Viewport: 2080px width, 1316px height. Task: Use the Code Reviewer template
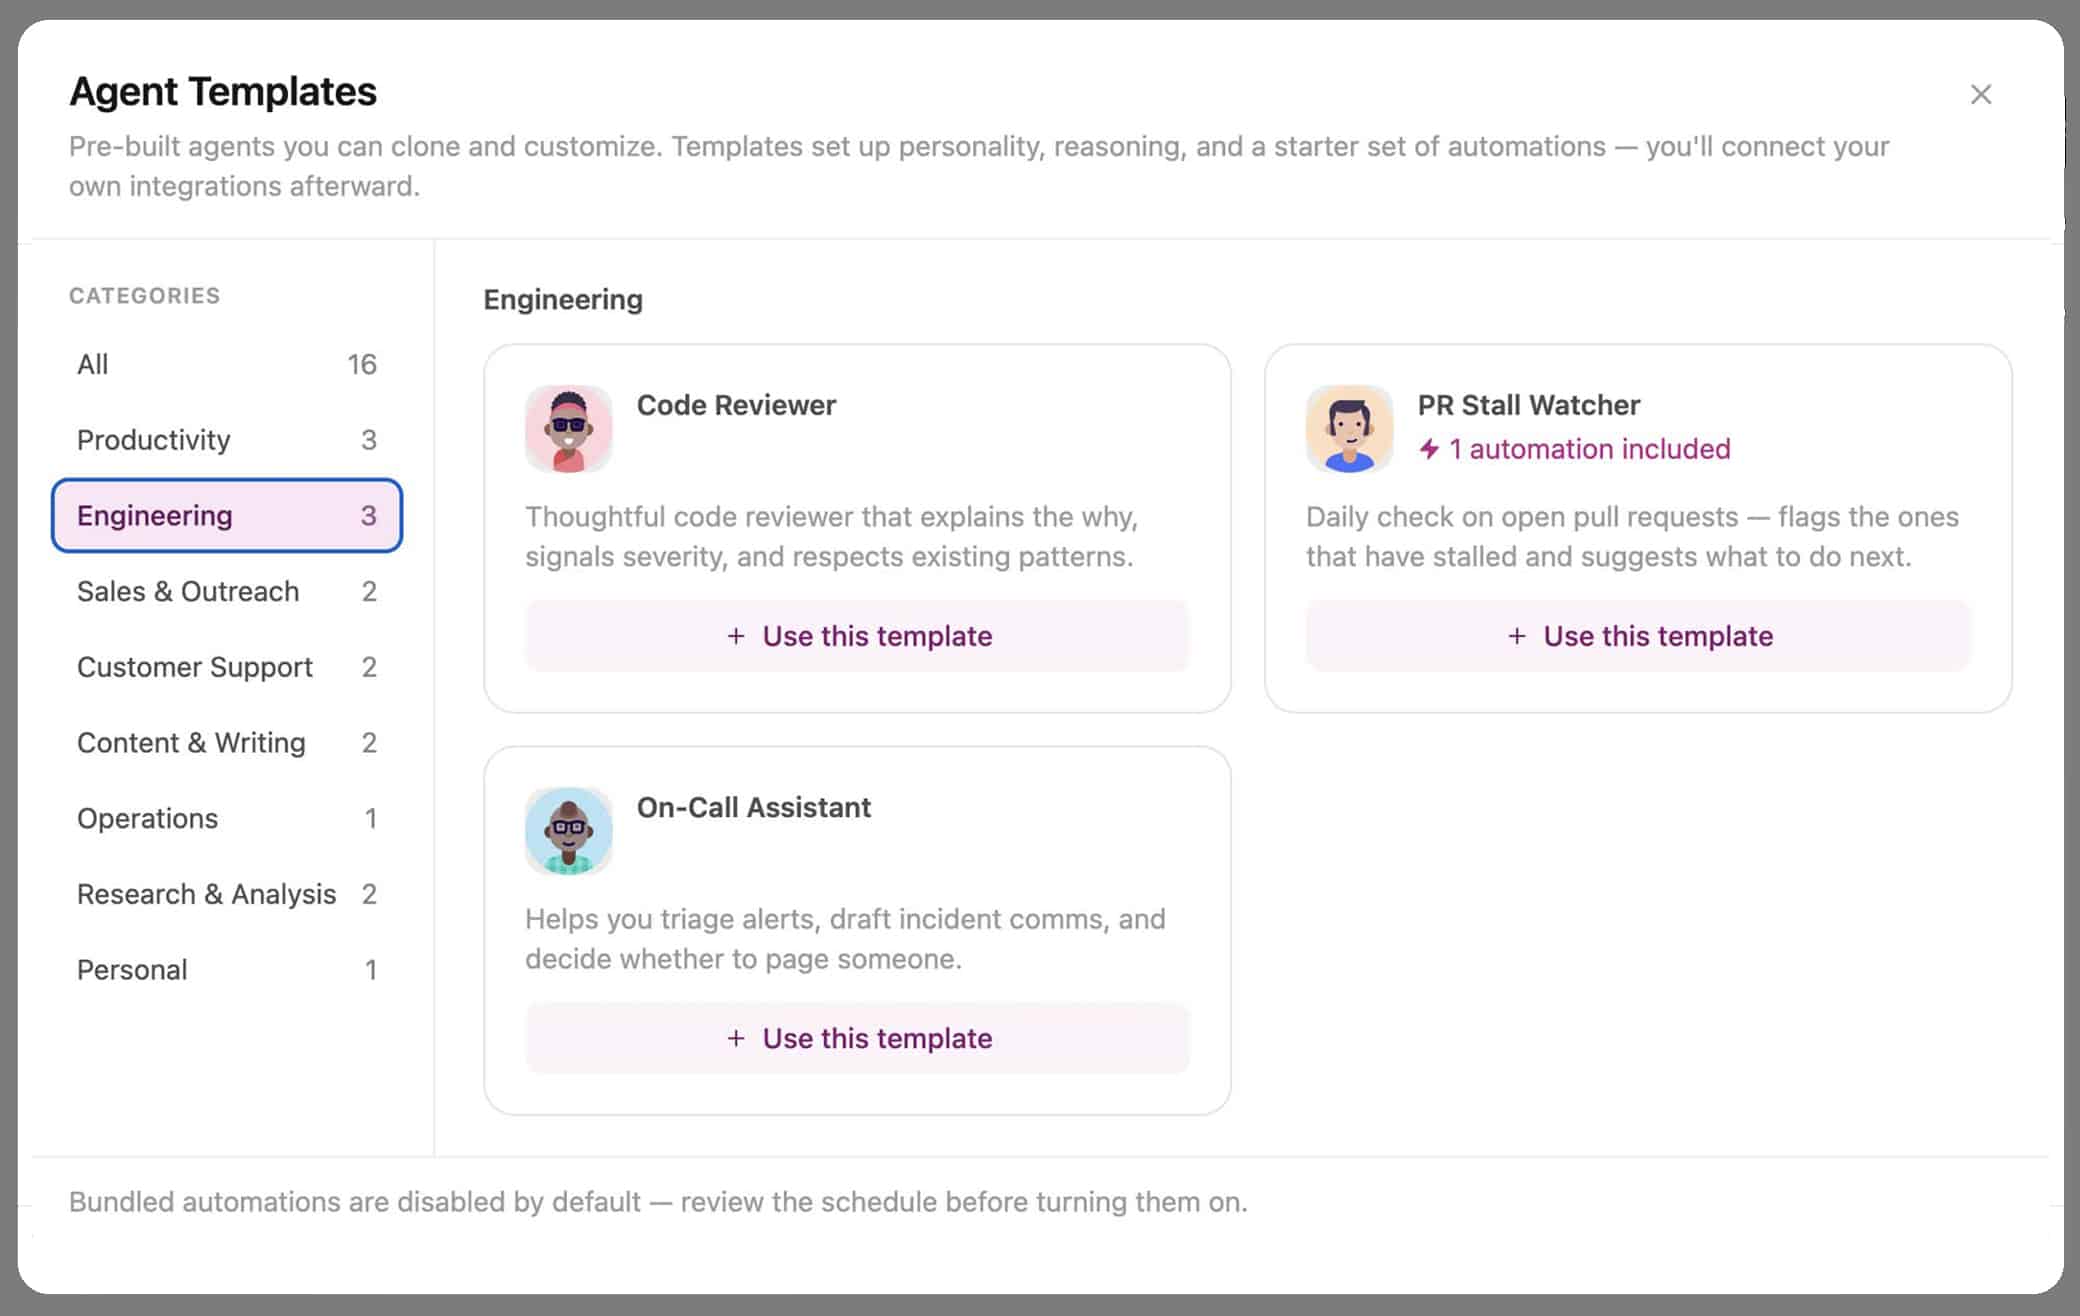coord(857,636)
